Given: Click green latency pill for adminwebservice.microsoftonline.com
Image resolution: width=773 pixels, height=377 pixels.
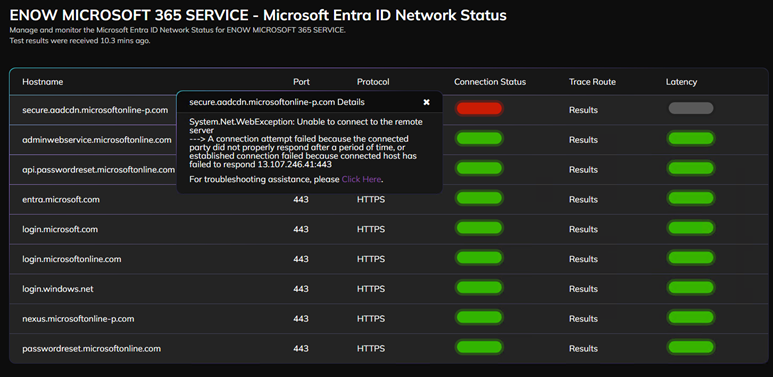Looking at the screenshot, I should [x=691, y=138].
